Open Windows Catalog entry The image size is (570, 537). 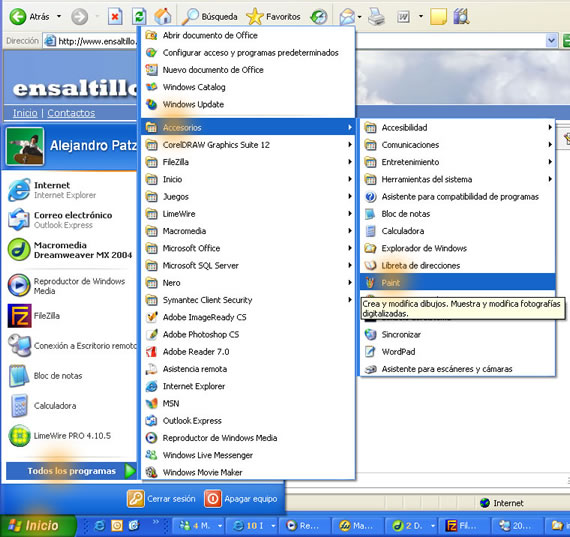pos(248,87)
